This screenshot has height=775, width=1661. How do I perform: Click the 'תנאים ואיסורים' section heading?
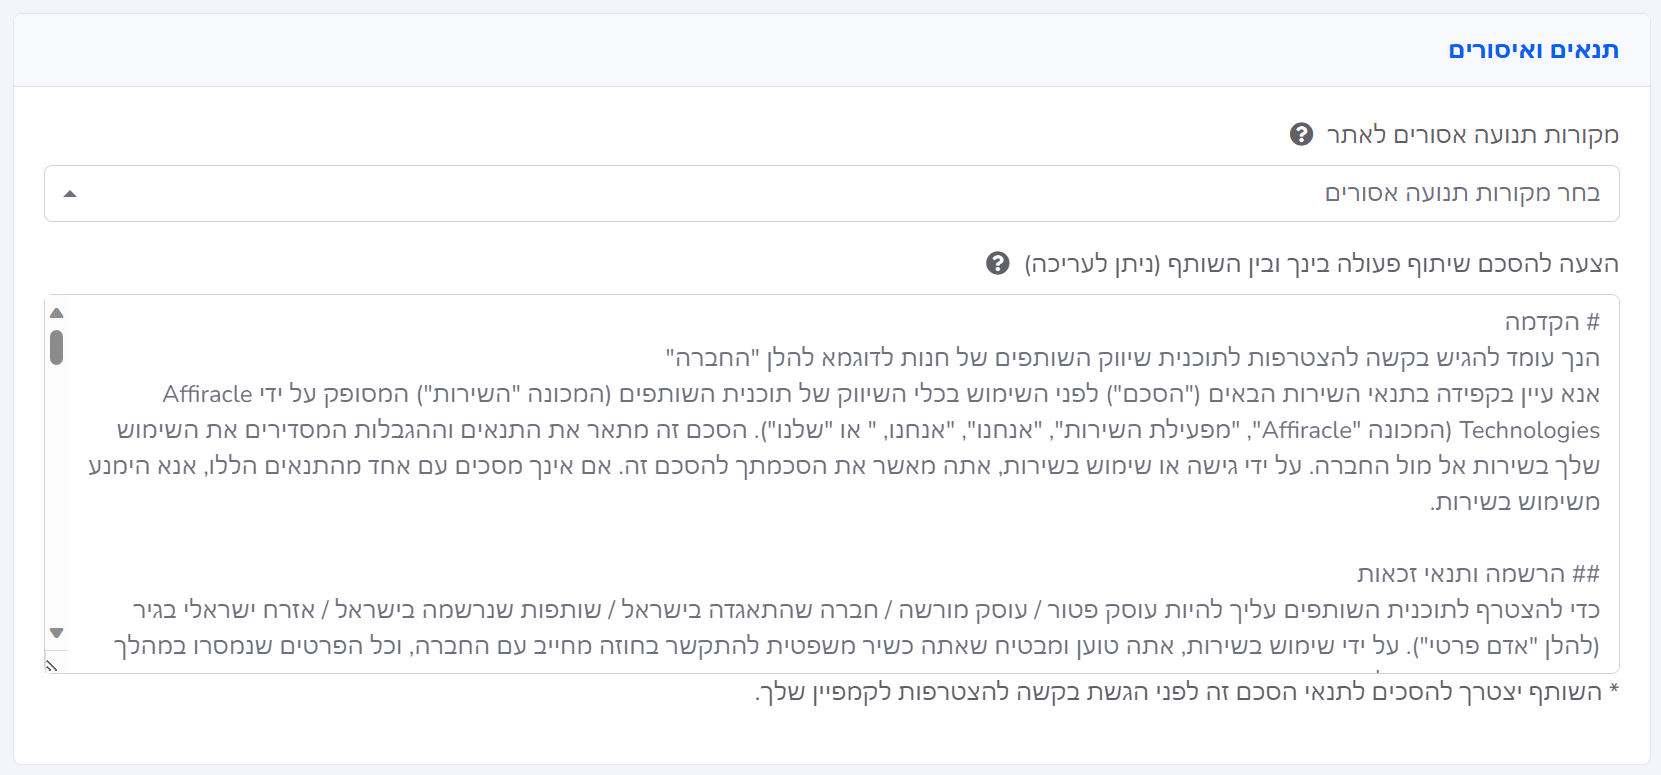pyautogui.click(x=1533, y=50)
